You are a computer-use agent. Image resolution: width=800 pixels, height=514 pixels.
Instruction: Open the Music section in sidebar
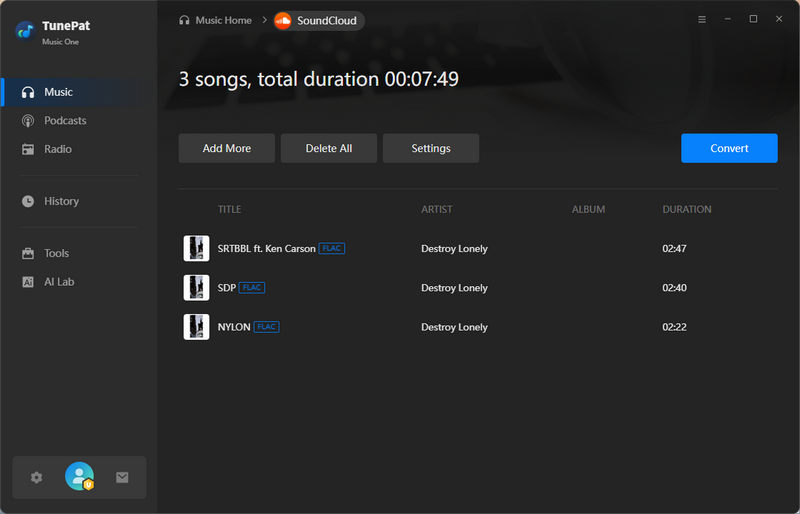tap(58, 92)
